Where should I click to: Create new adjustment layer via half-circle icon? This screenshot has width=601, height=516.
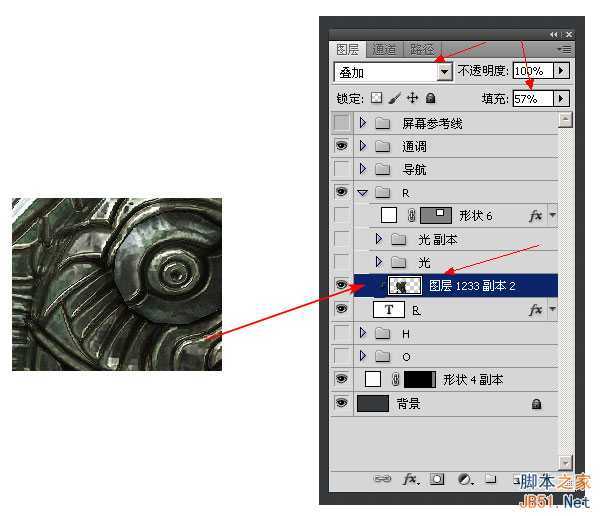click(464, 480)
